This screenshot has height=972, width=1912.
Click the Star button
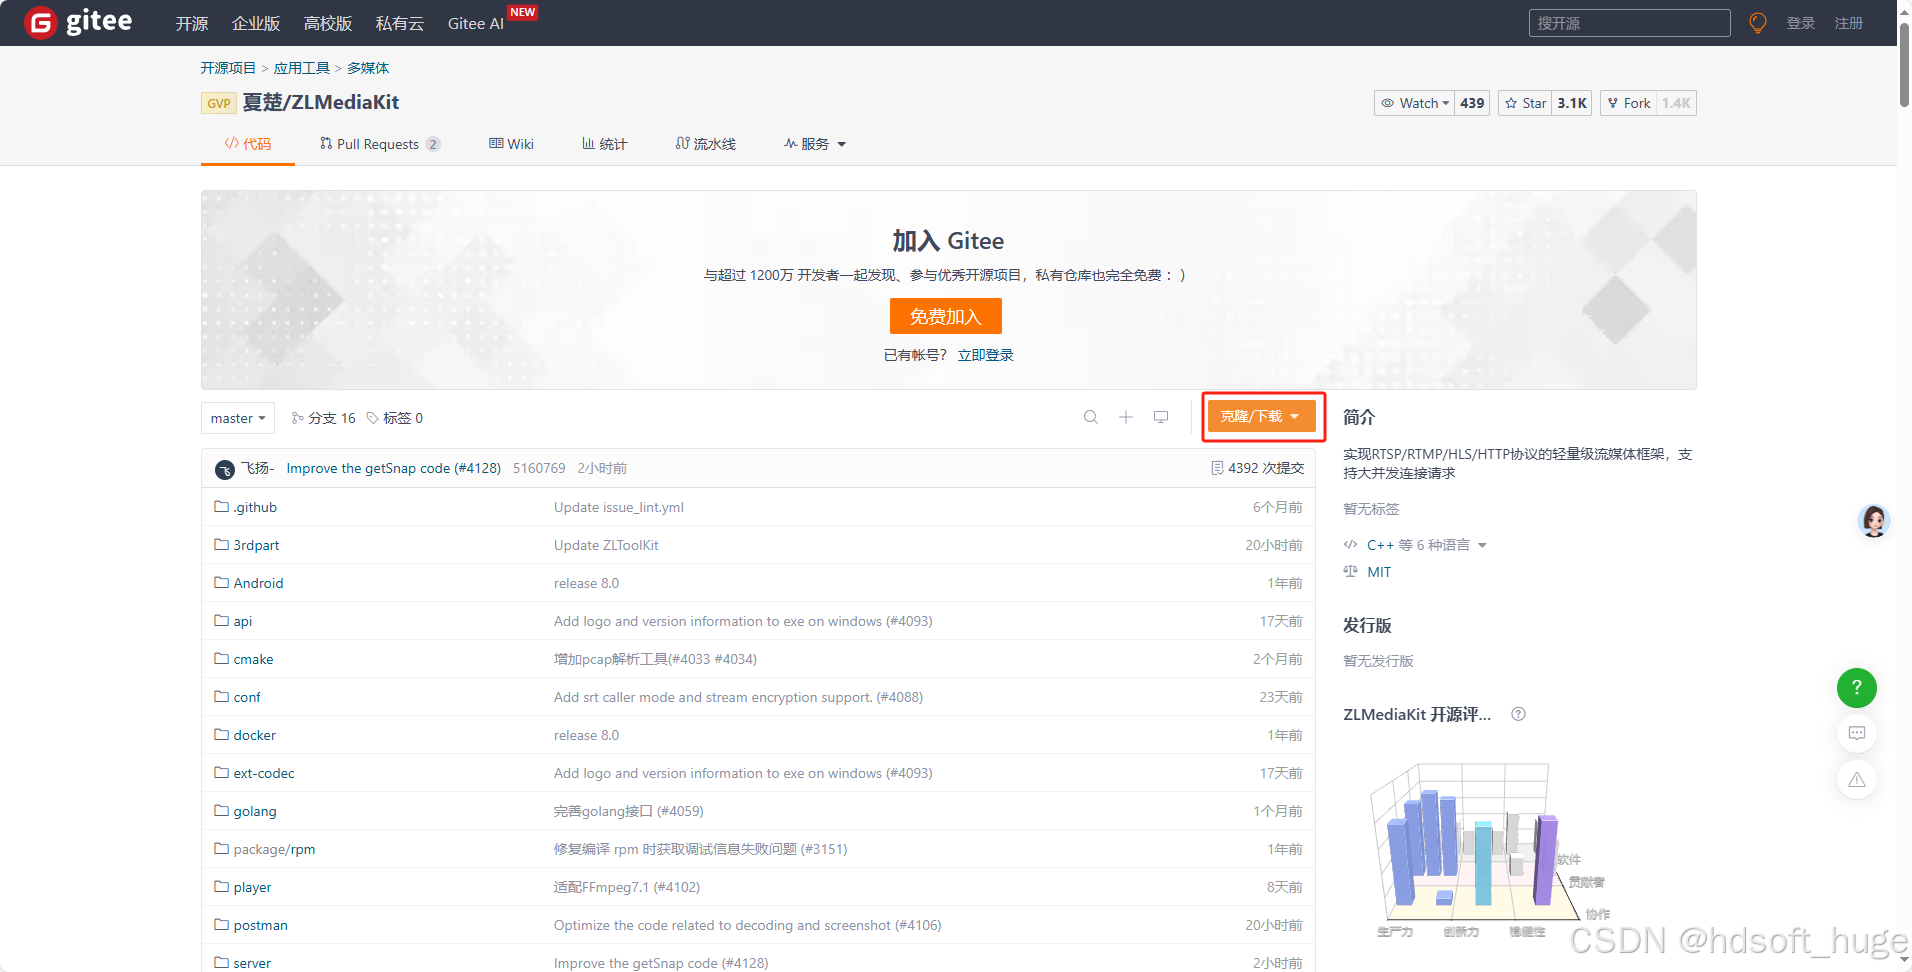(1525, 103)
